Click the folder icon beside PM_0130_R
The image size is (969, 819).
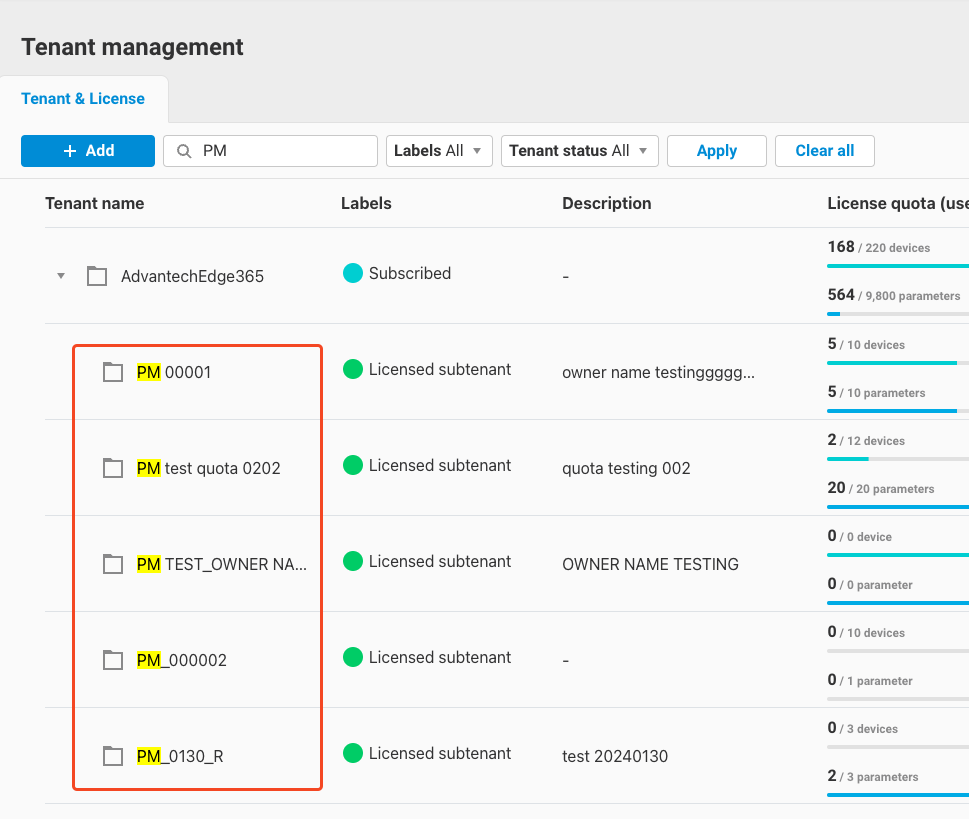tap(112, 756)
